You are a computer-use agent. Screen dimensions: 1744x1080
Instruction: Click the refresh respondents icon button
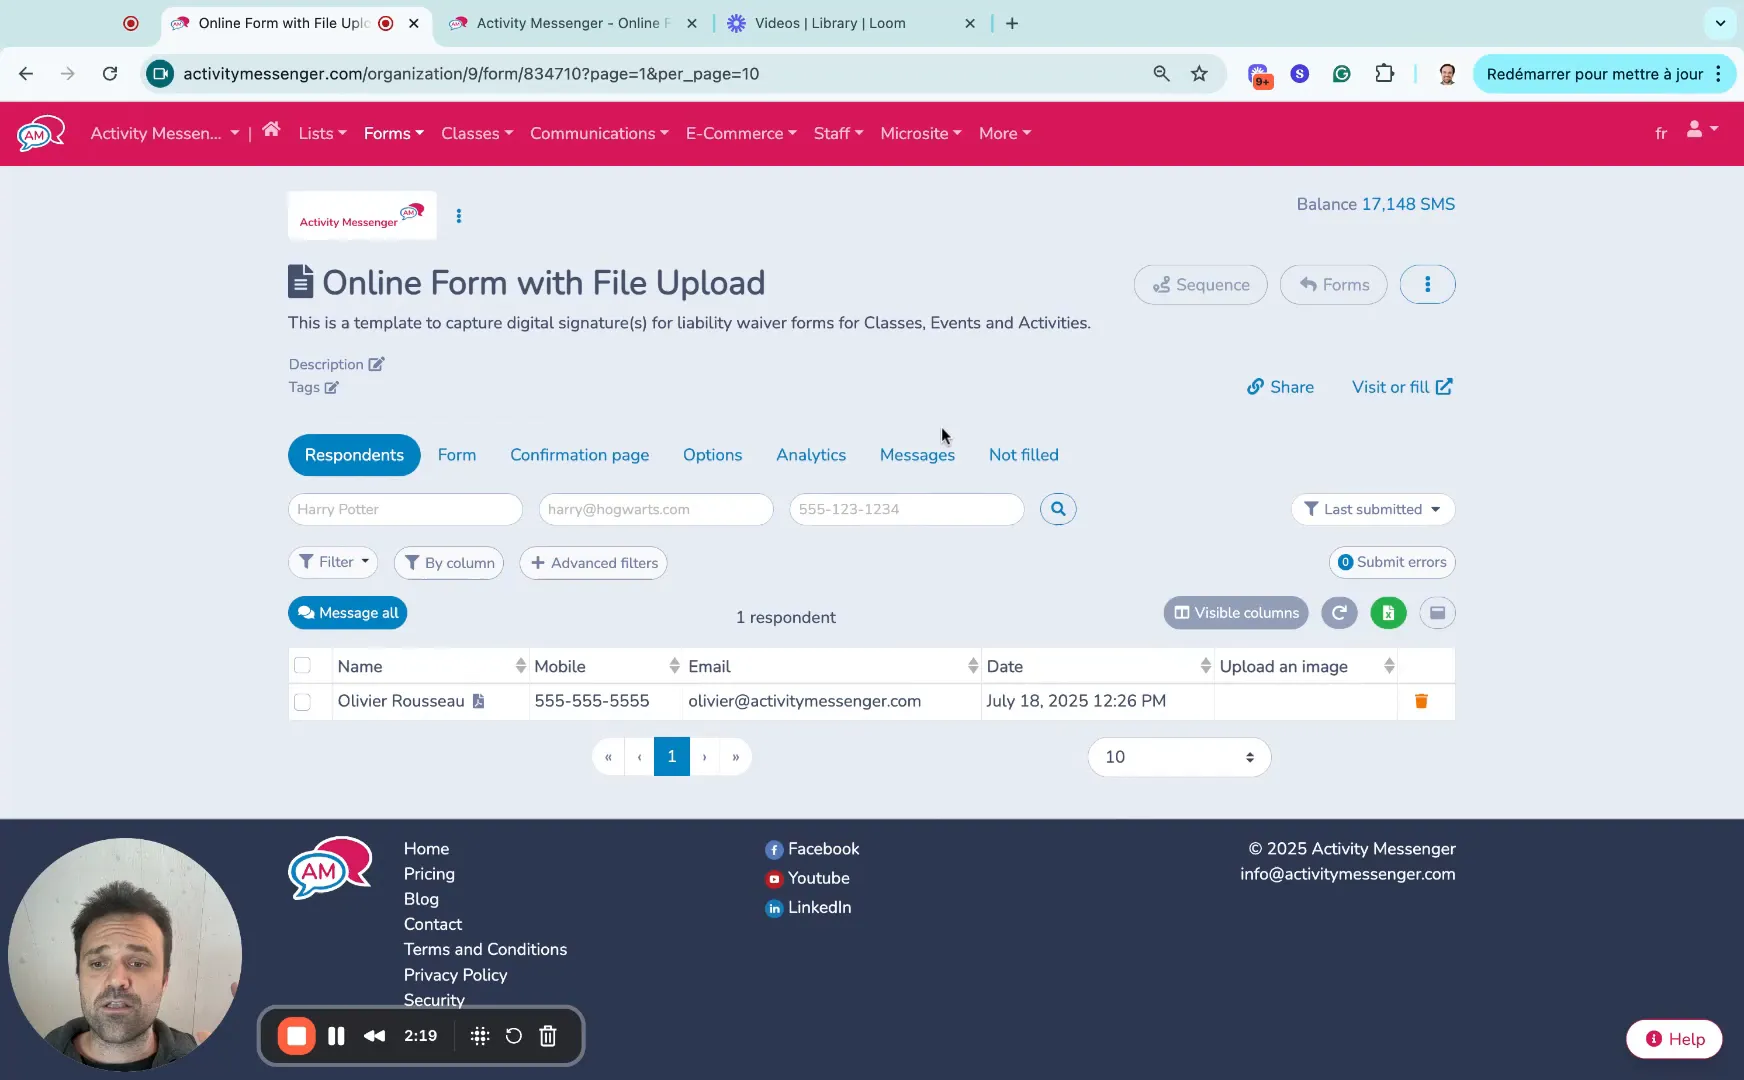pos(1339,613)
